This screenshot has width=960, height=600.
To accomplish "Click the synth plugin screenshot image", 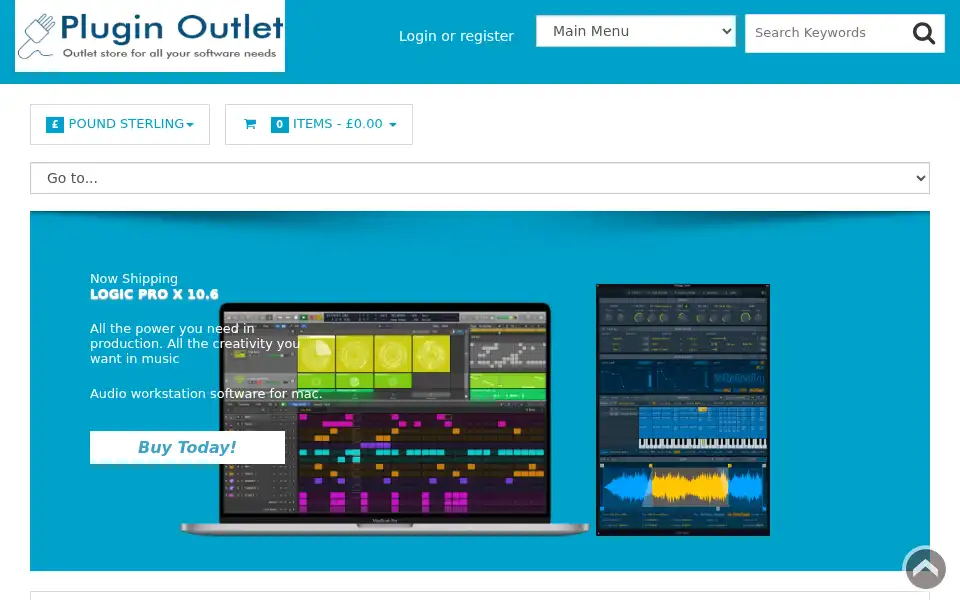I will [683, 410].
